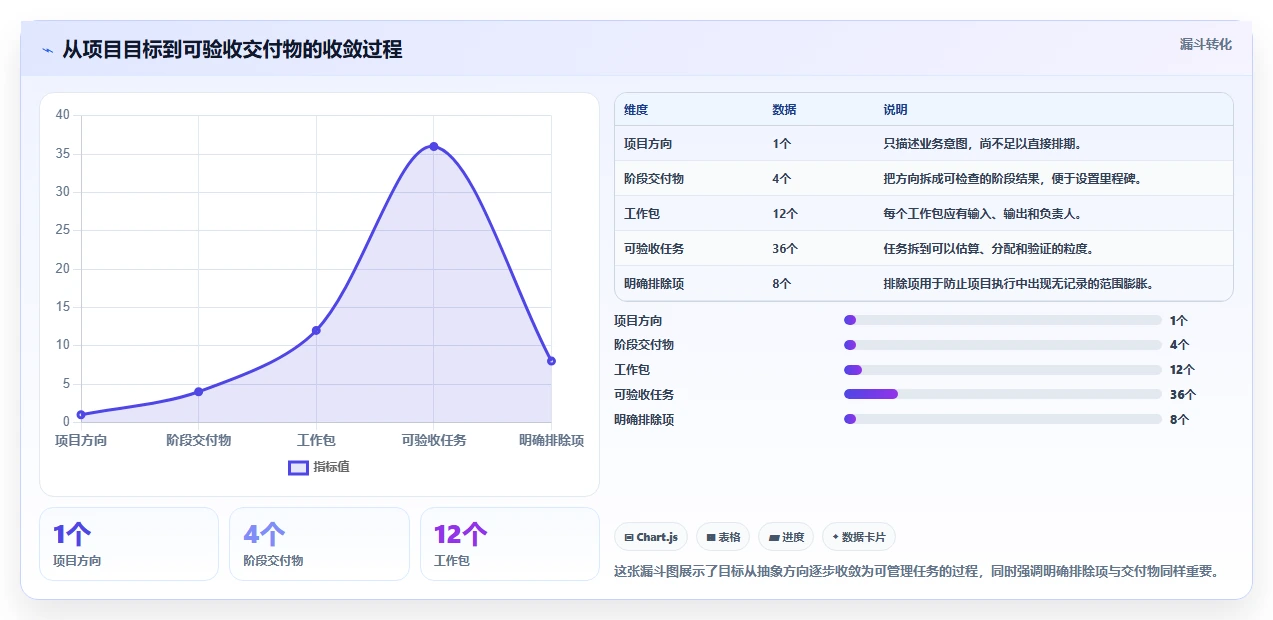The width and height of the screenshot is (1273, 620).
Task: Click the chart data point for 项目方向
Action: [81, 414]
